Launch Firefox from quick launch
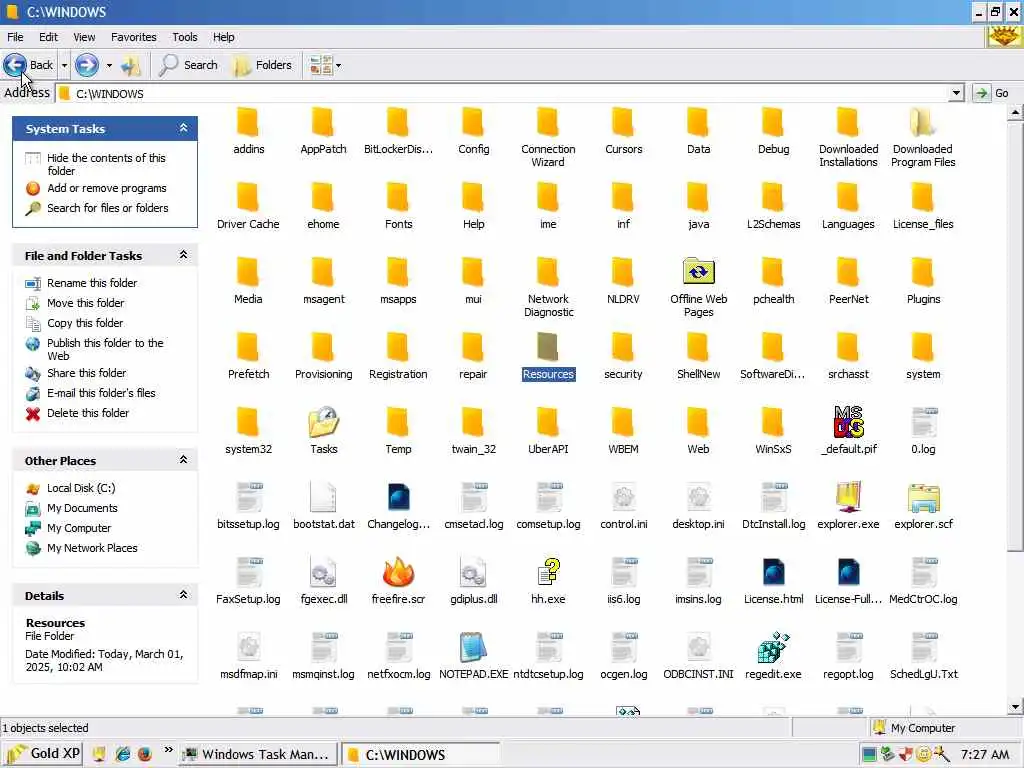This screenshot has width=1024, height=768. [x=145, y=754]
